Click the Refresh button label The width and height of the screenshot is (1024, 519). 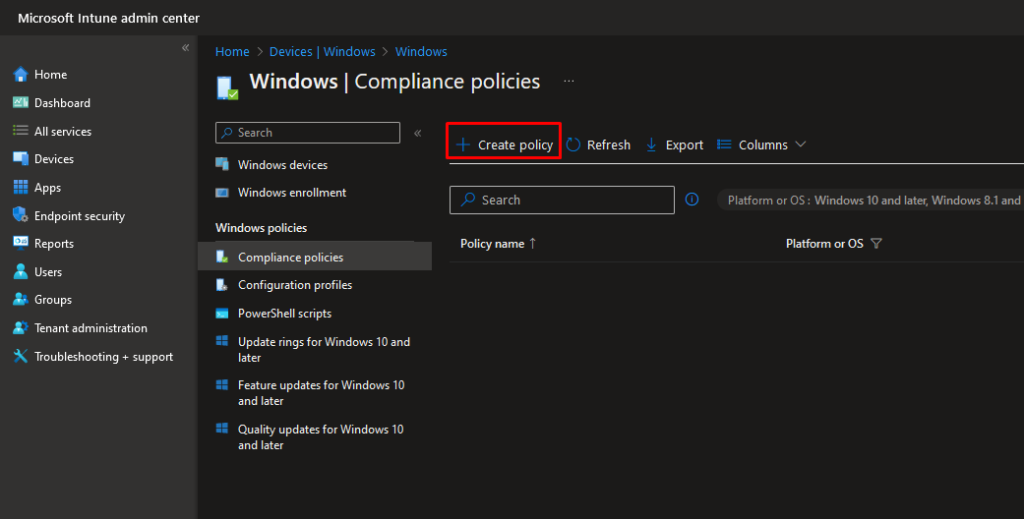click(x=609, y=145)
